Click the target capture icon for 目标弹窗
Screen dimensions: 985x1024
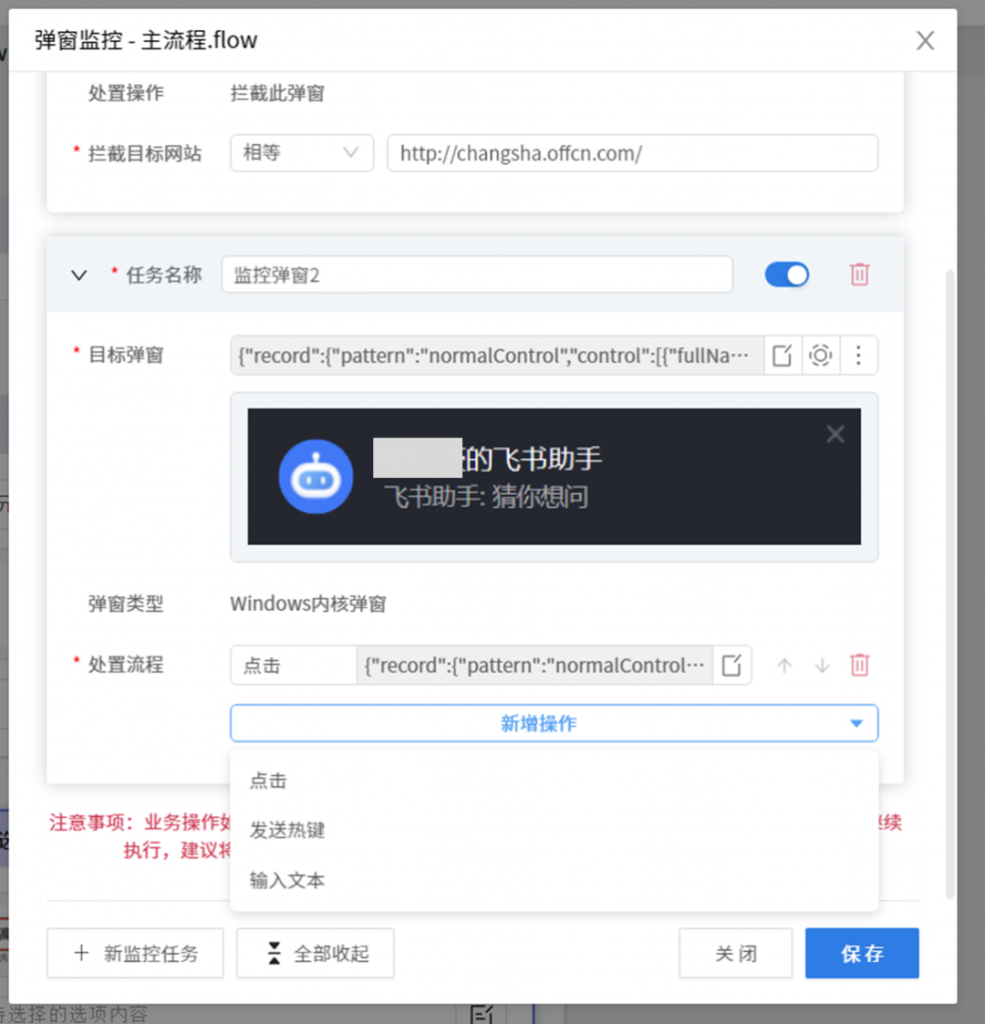[x=821, y=355]
